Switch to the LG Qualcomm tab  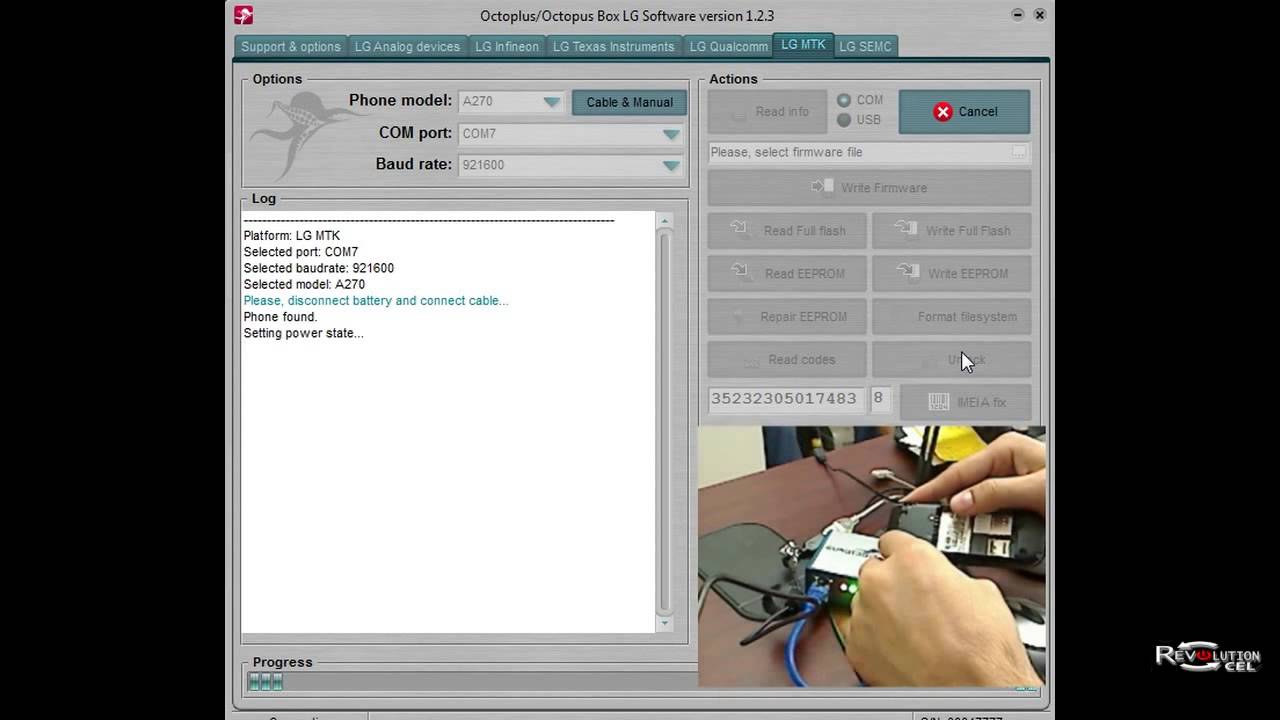tap(729, 47)
